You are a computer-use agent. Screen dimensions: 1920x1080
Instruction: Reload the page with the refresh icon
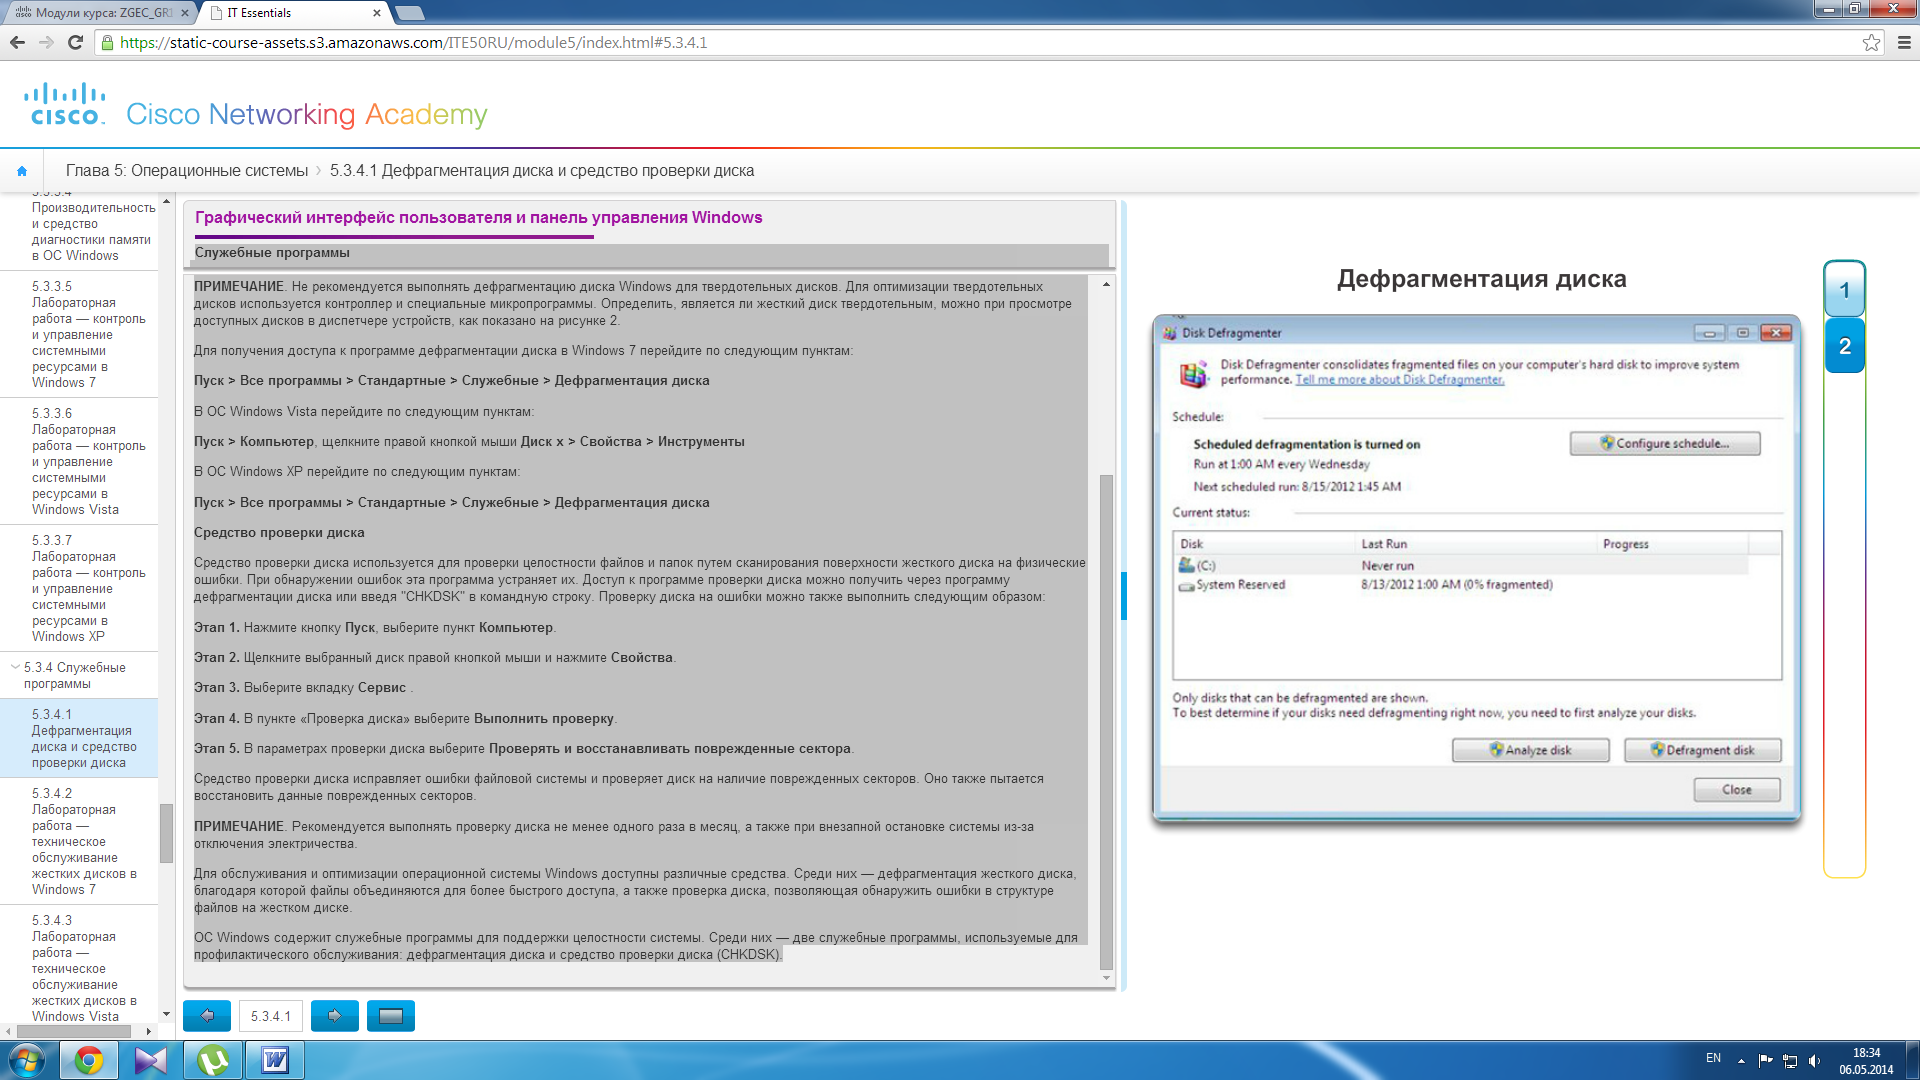pos(75,43)
